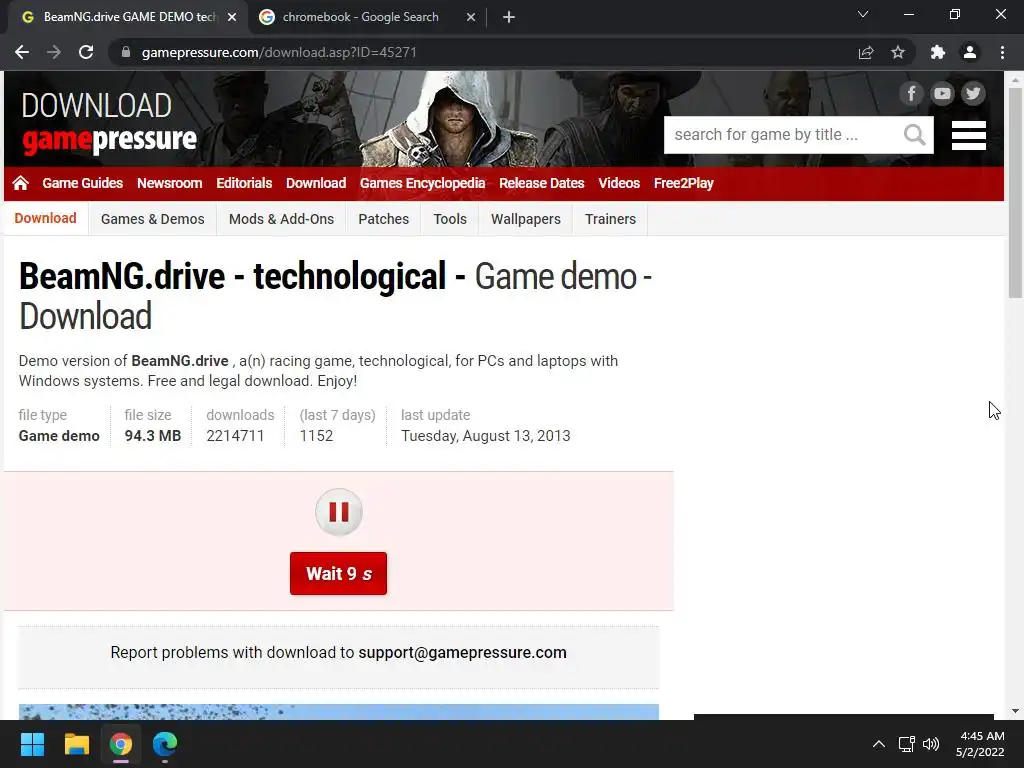Screen dimensions: 1024x768
Task: Click the gamepressure DOWNLOAD logo
Action: (x=109, y=123)
